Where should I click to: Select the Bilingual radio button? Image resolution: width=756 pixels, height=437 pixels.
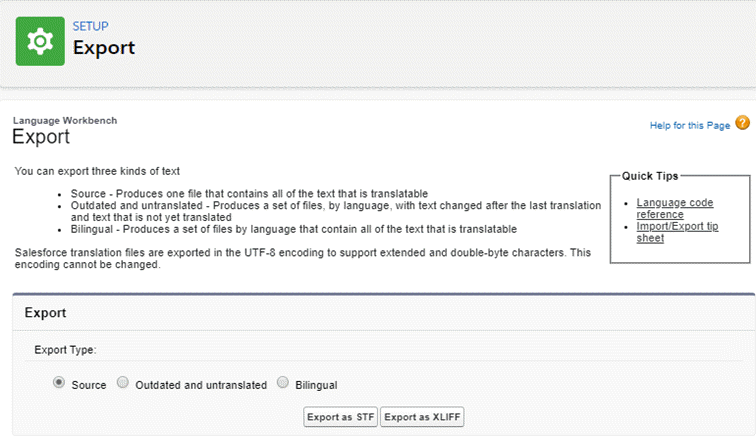pyautogui.click(x=283, y=382)
